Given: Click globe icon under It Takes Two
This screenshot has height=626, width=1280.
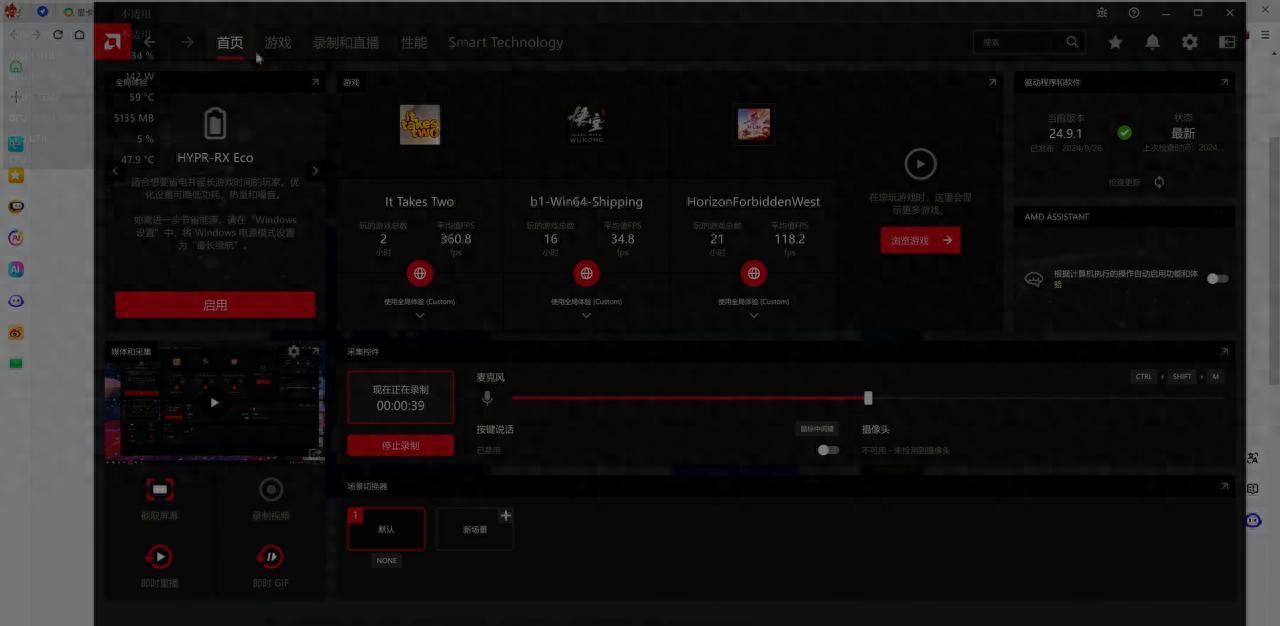Looking at the screenshot, I should point(420,273).
